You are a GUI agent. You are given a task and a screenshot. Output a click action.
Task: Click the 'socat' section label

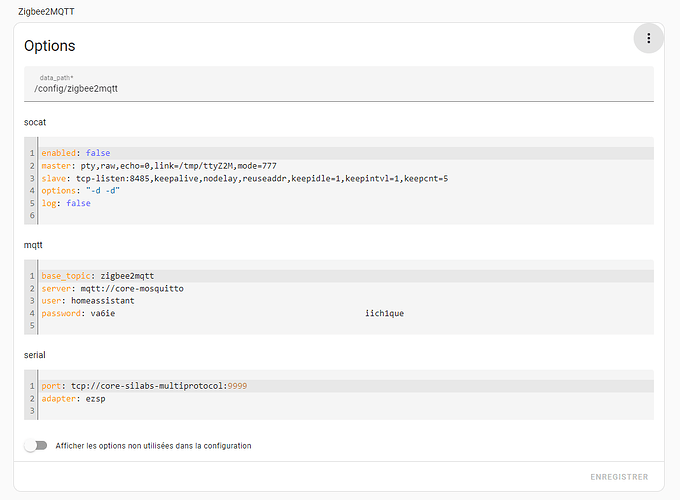[x=35, y=122]
